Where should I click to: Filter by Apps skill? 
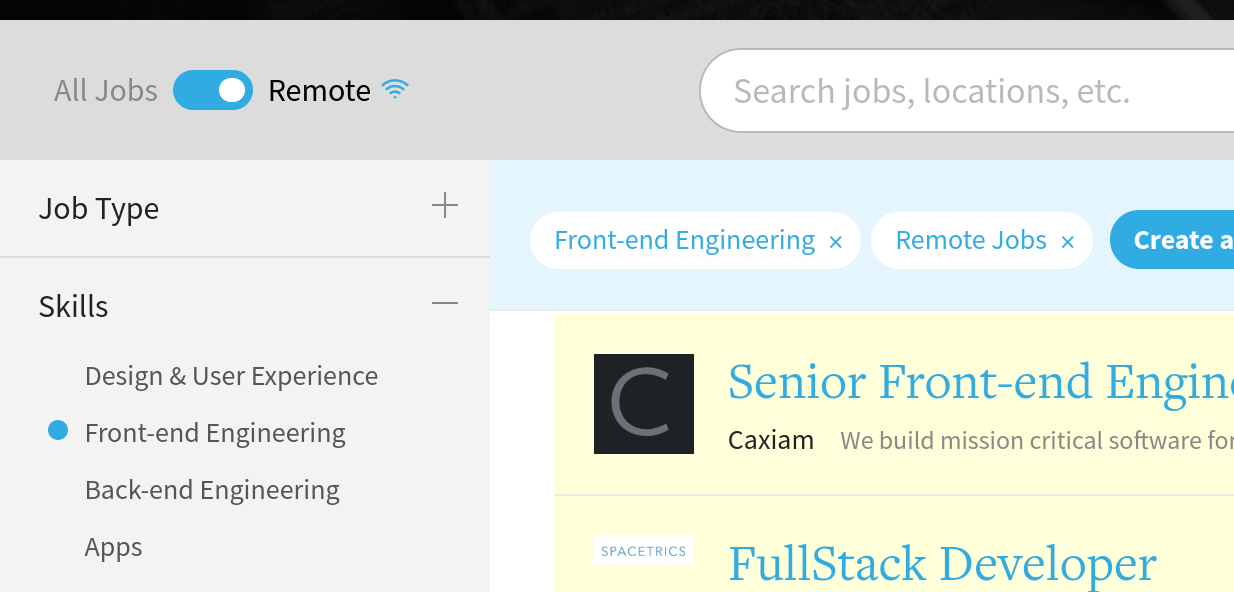click(x=114, y=547)
